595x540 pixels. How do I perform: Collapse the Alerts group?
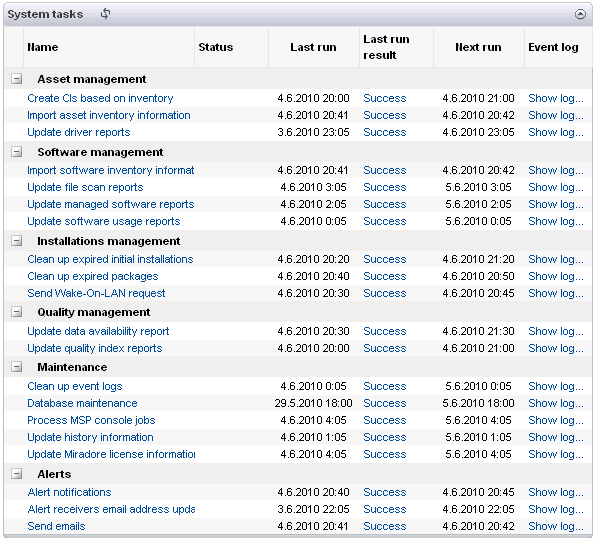(16, 474)
